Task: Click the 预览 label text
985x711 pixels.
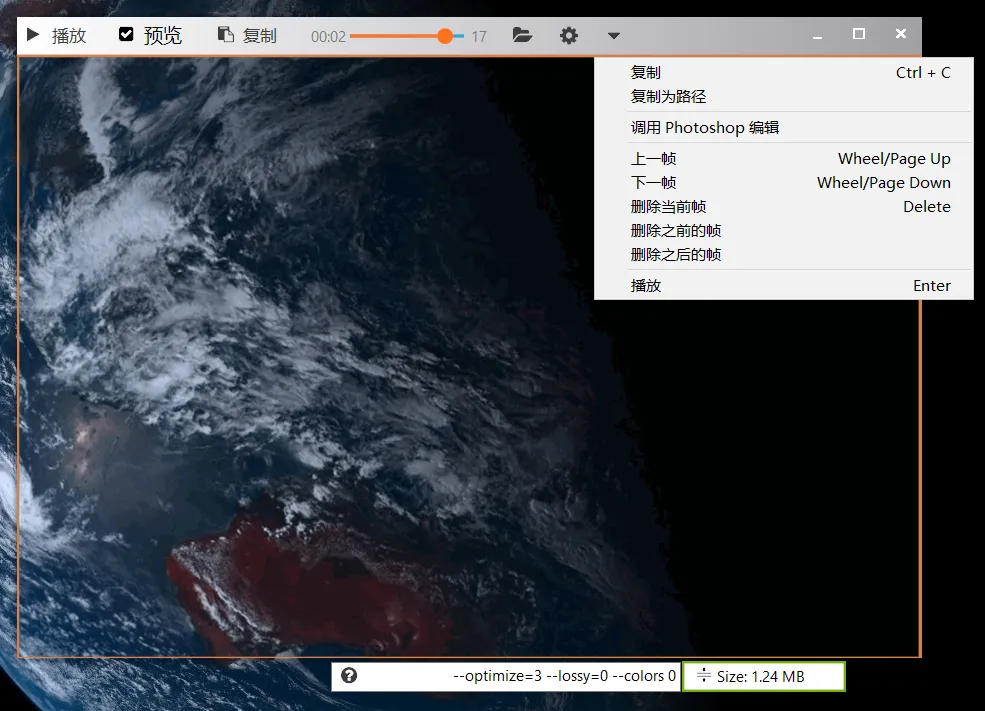Action: (x=163, y=35)
